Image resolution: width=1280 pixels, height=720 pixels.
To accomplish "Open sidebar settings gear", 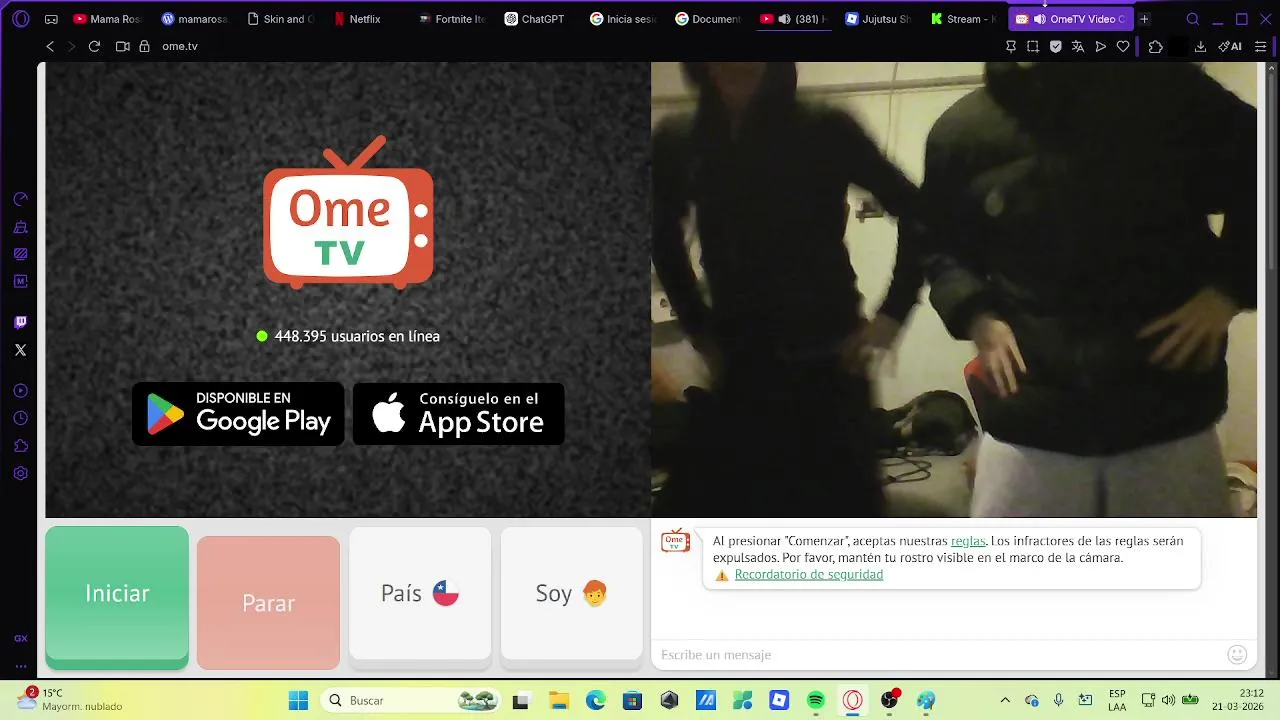I will coord(20,474).
